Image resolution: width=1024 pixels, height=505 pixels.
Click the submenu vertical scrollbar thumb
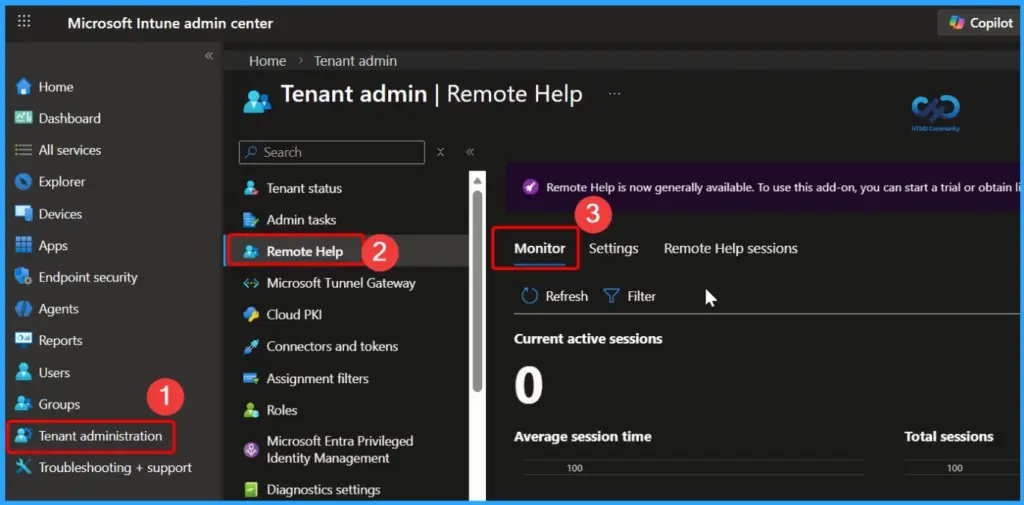tap(477, 291)
